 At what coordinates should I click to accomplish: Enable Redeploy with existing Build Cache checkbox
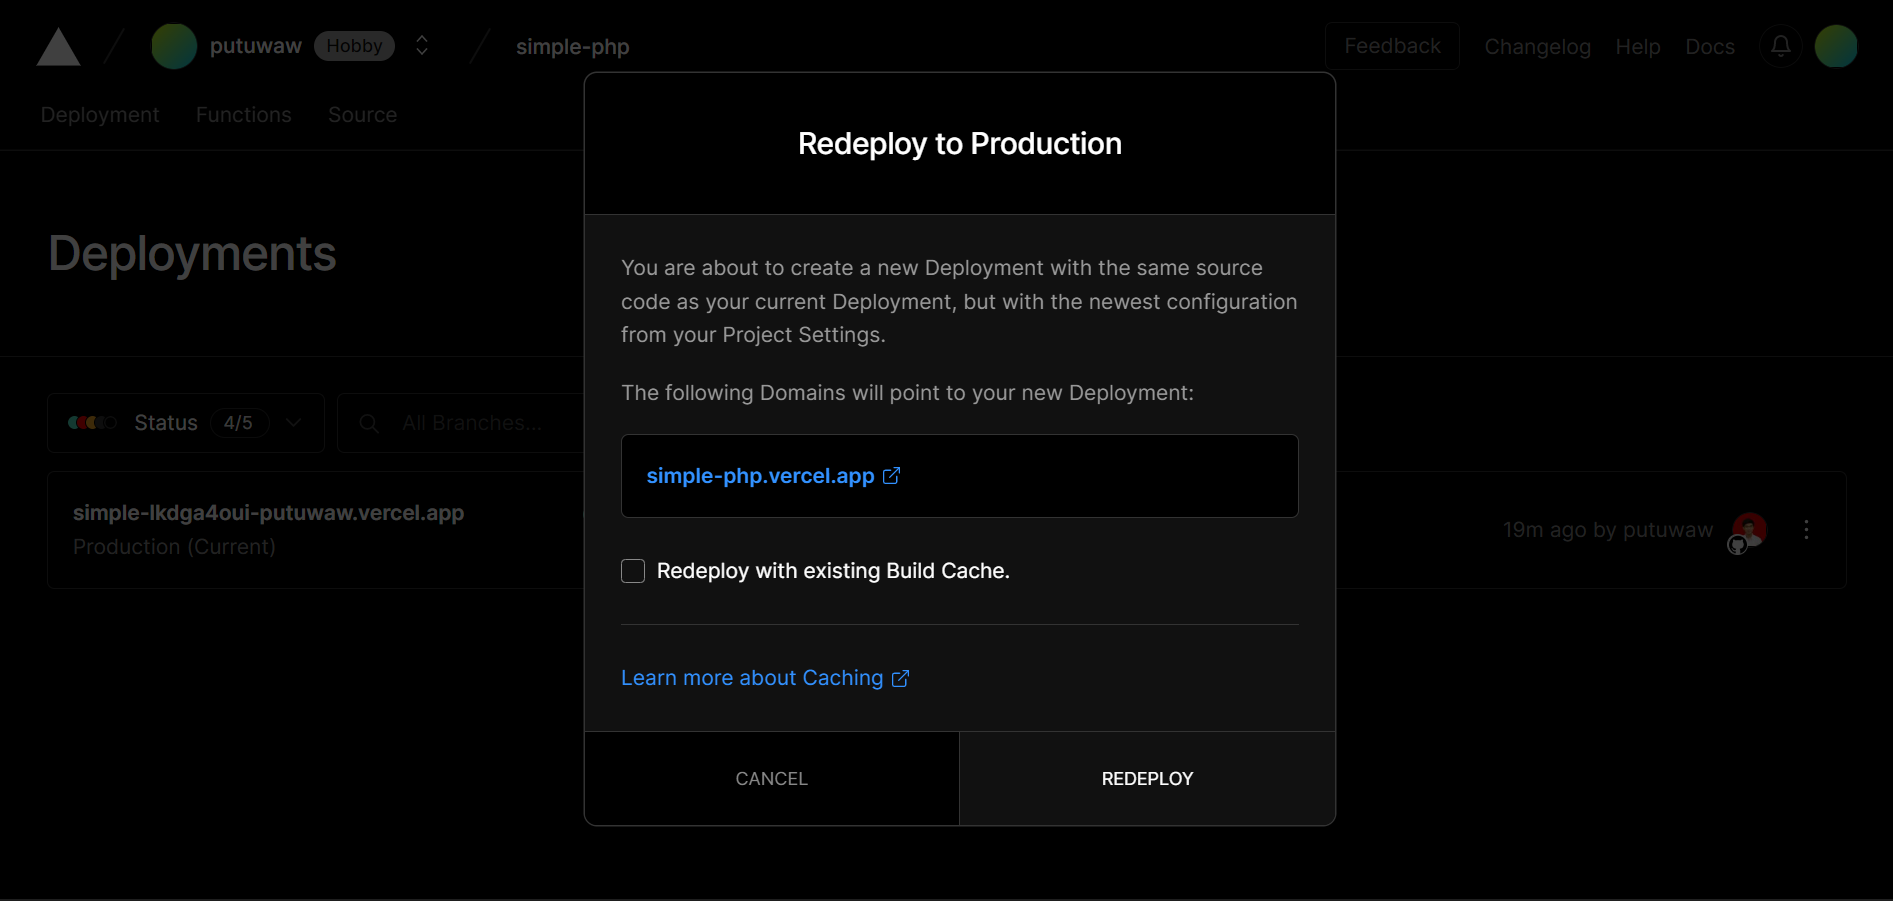(x=633, y=571)
